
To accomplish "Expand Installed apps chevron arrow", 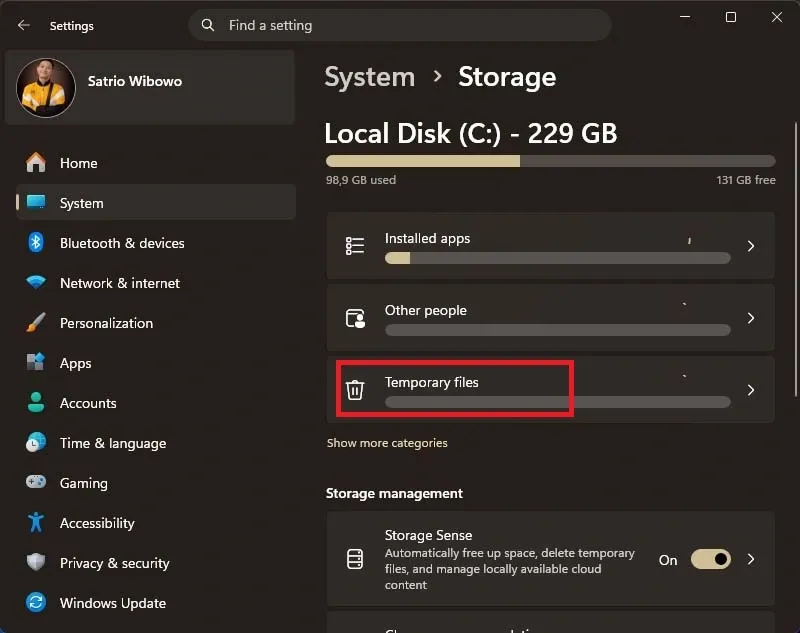I will (x=751, y=246).
